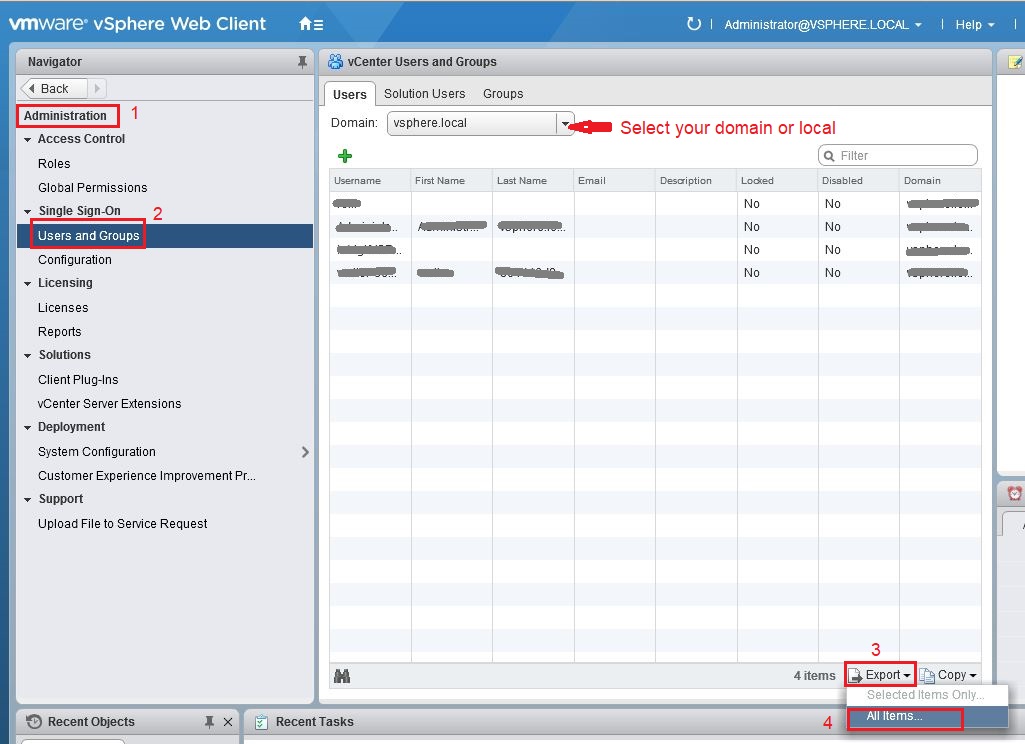This screenshot has width=1025, height=744.
Task: Collapse the Single Sign-On section
Action: point(25,211)
